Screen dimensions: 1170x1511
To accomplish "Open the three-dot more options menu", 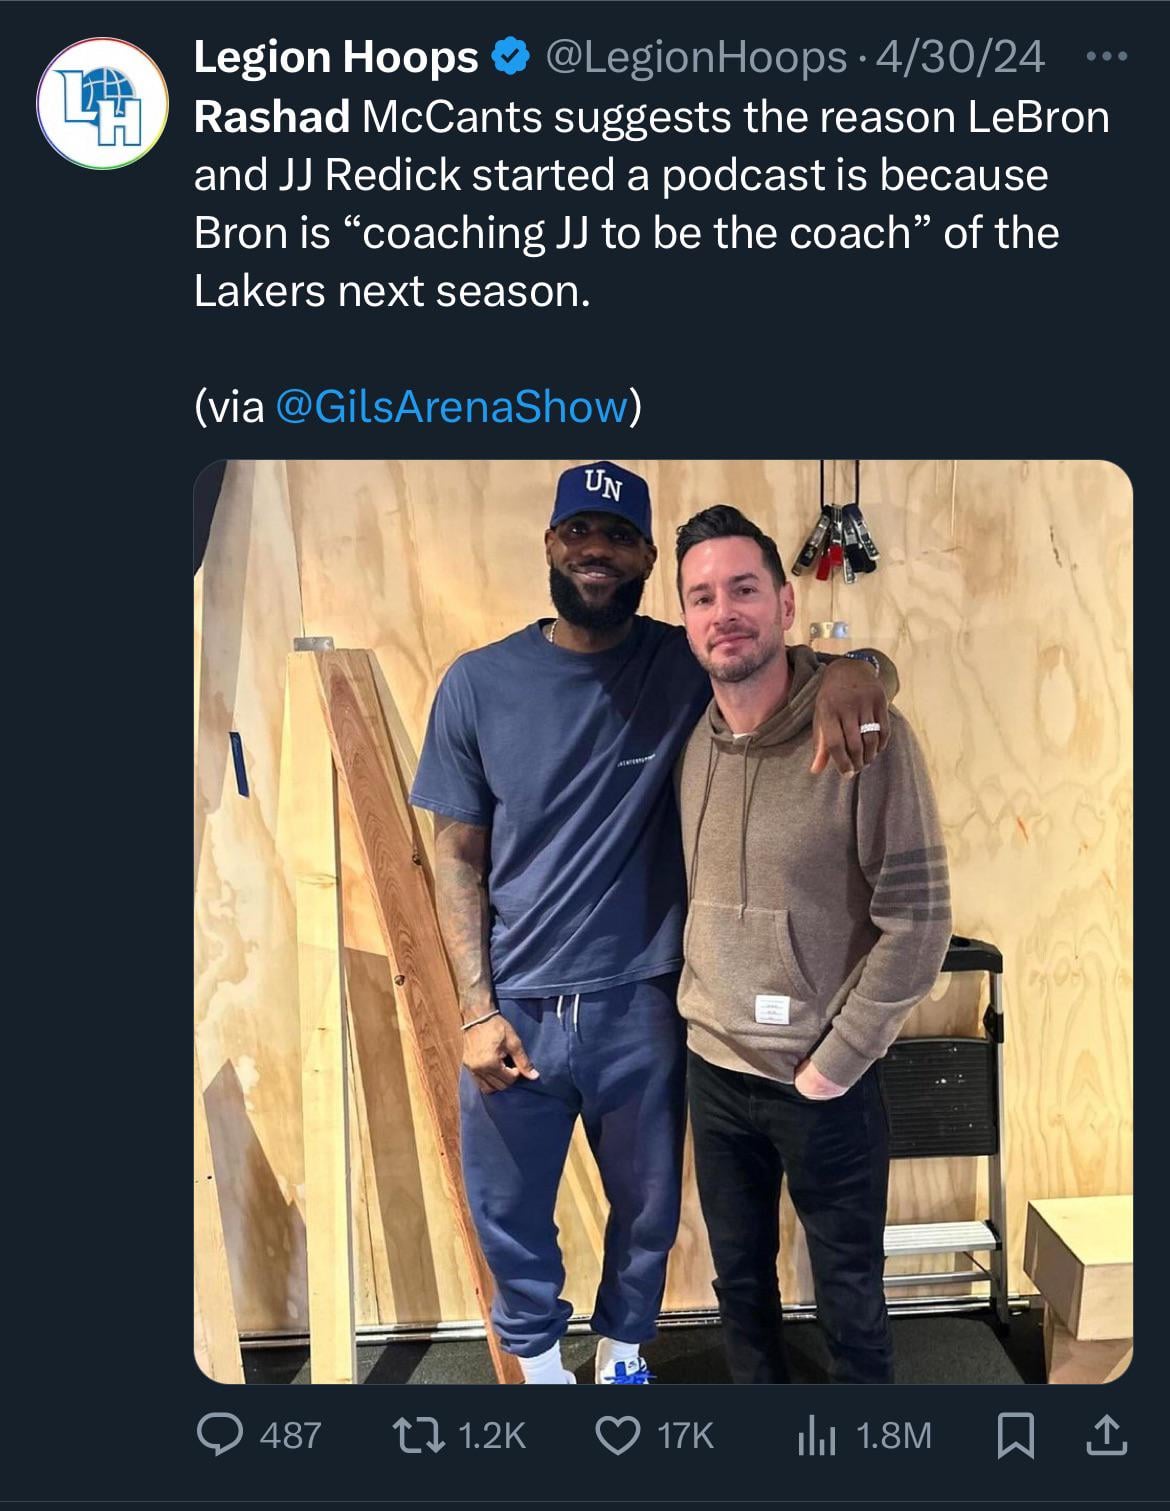I will (x=1107, y=57).
